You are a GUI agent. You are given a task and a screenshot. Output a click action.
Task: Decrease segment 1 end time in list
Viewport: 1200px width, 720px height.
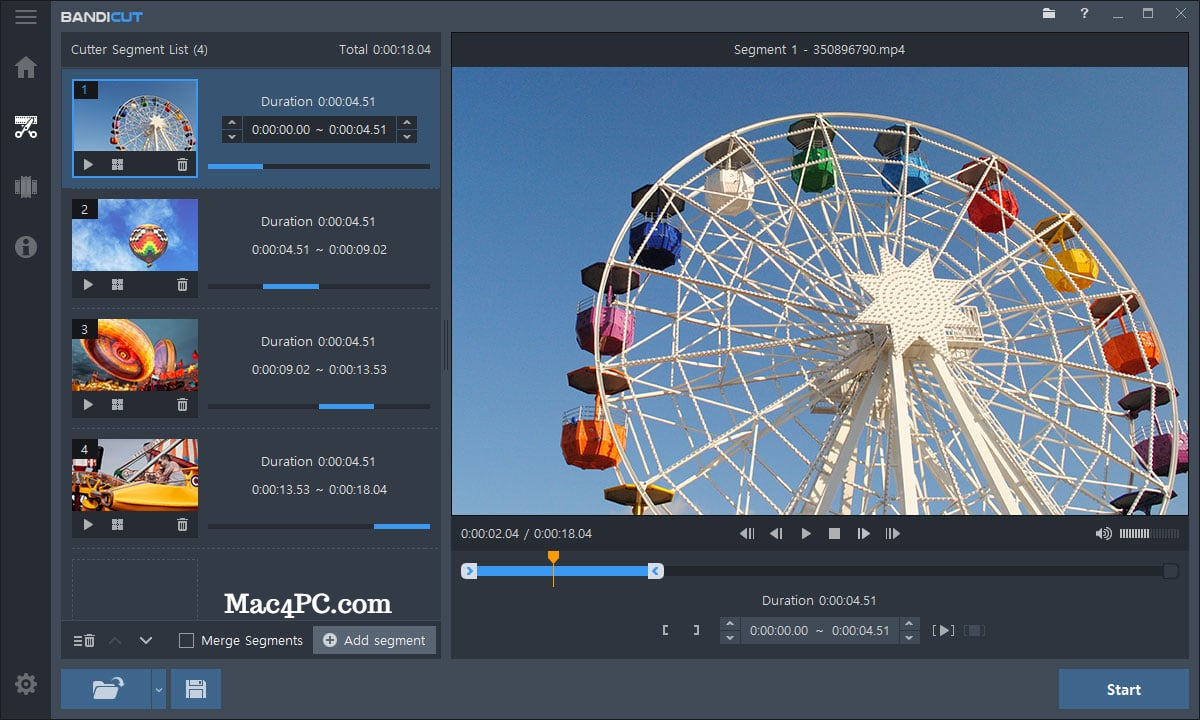tap(407, 136)
